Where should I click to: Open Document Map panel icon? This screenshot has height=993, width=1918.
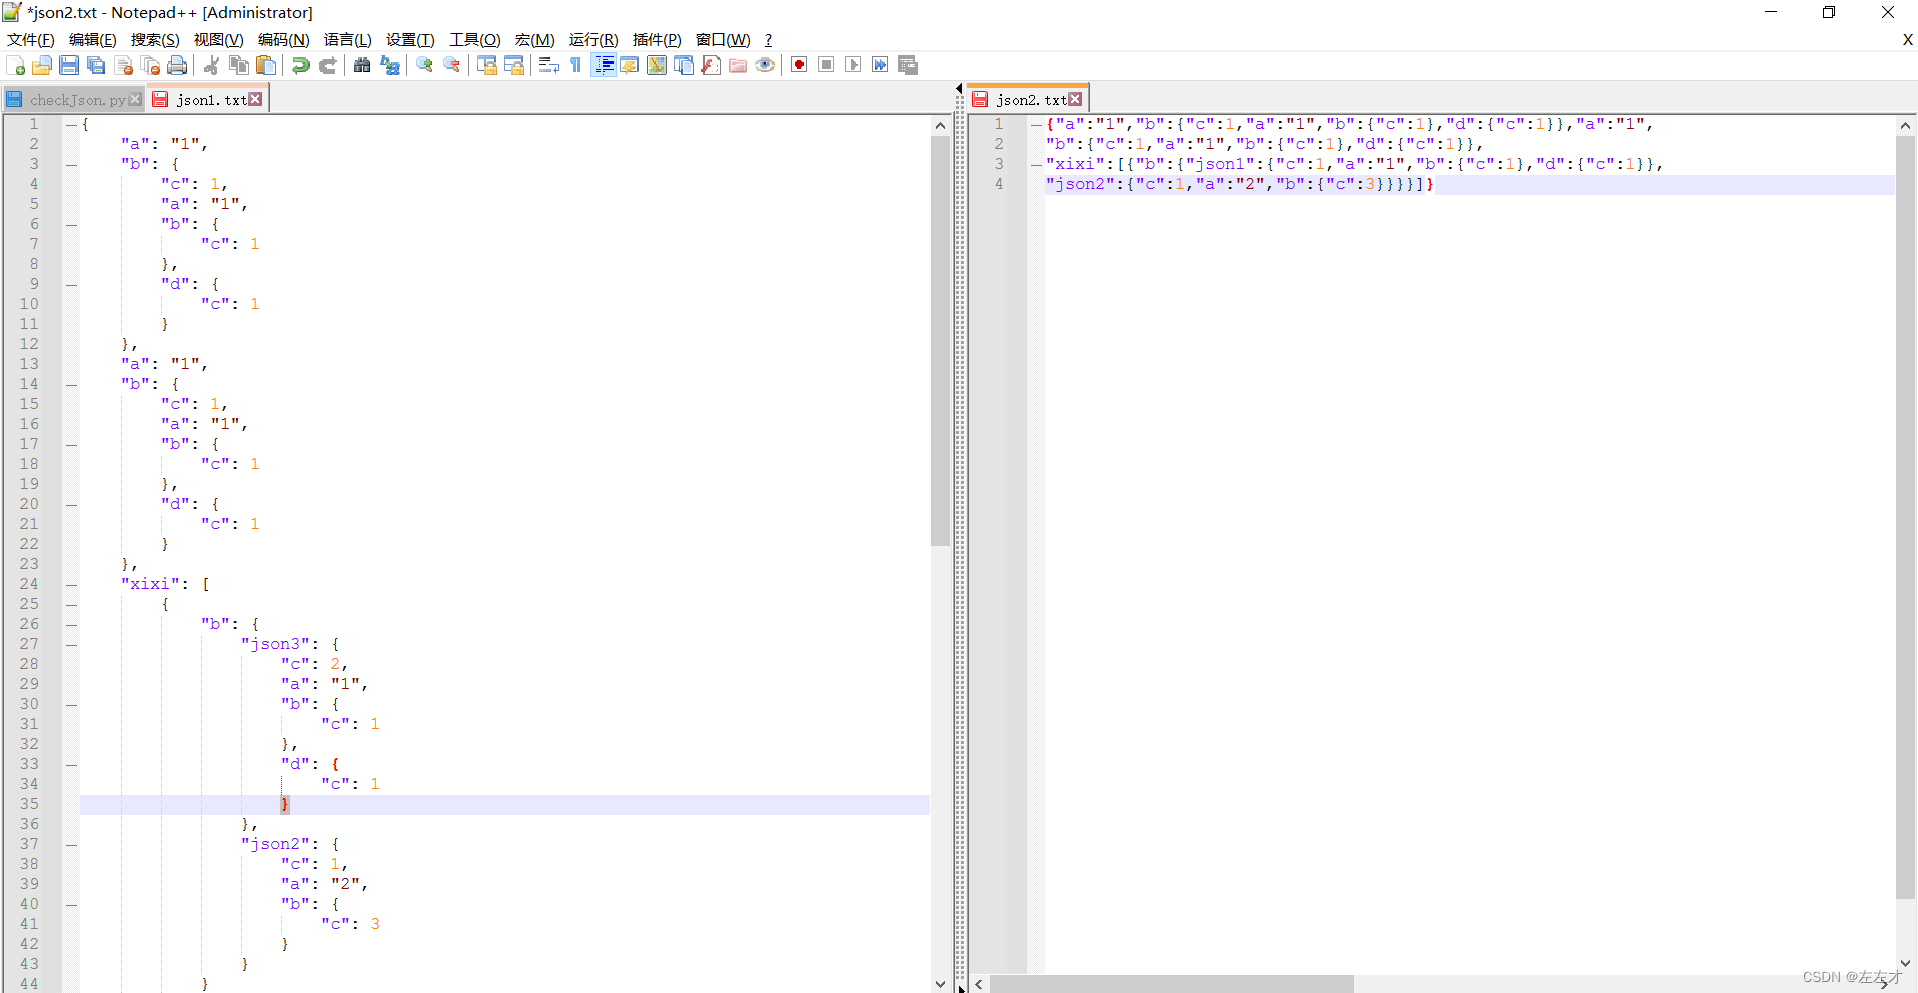tap(657, 65)
